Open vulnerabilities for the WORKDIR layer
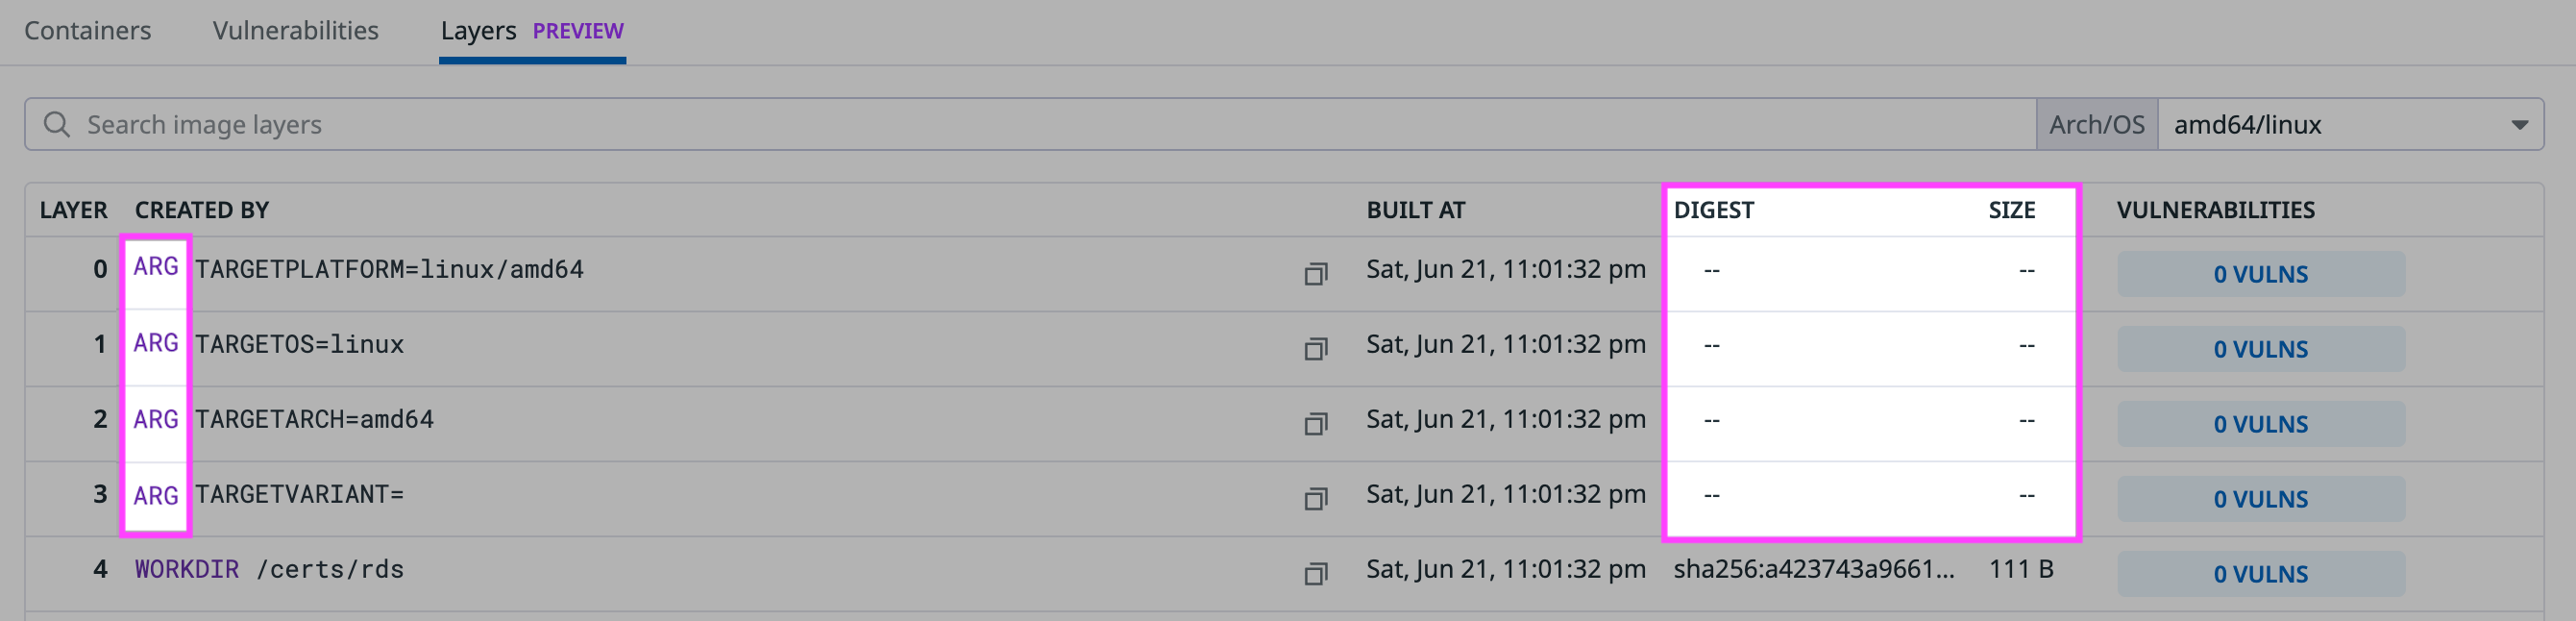 pos(2261,573)
